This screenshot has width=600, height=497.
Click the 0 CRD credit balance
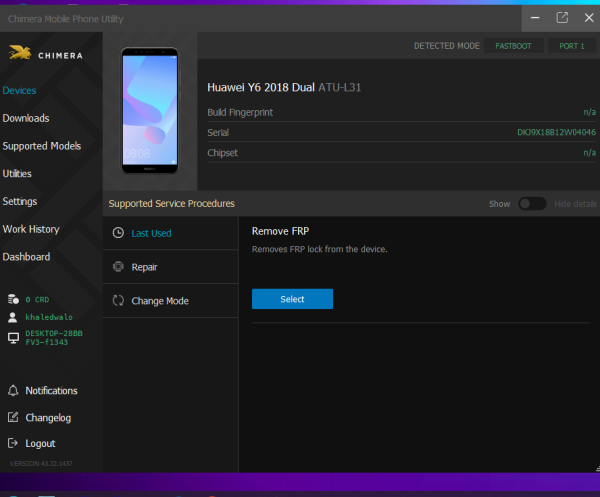click(38, 300)
